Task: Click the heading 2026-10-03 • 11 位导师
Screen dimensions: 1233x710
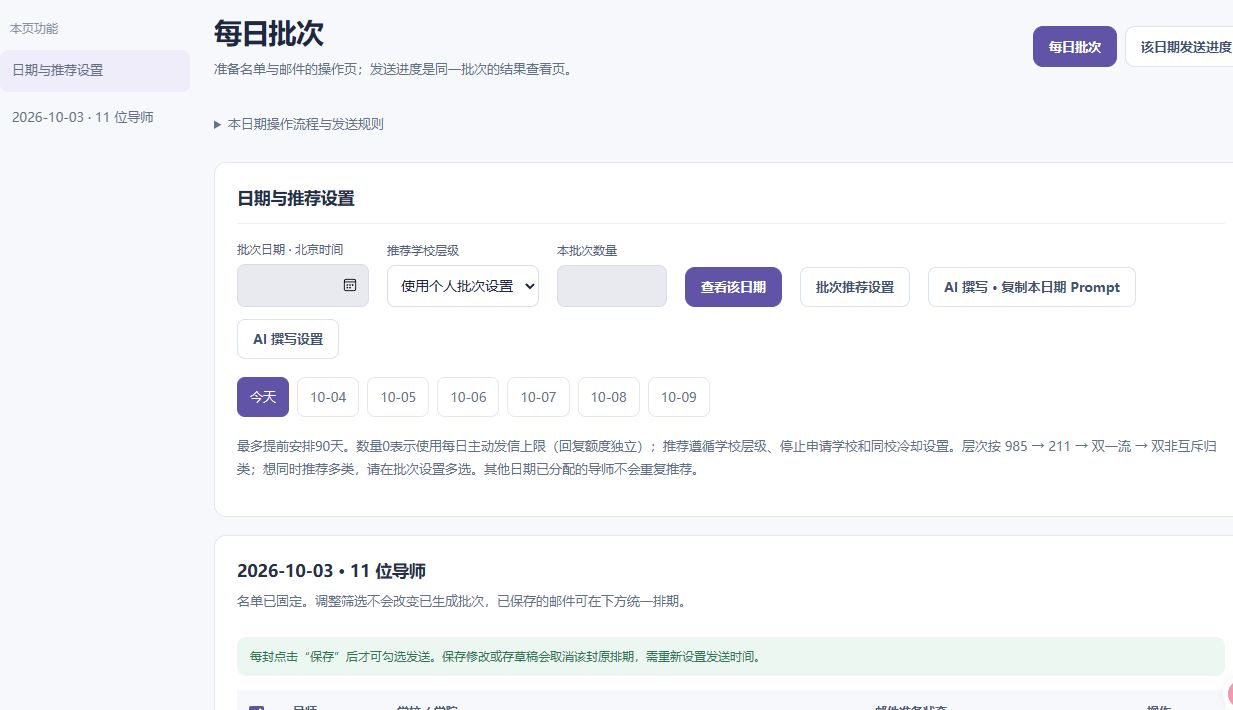Action: 331,571
